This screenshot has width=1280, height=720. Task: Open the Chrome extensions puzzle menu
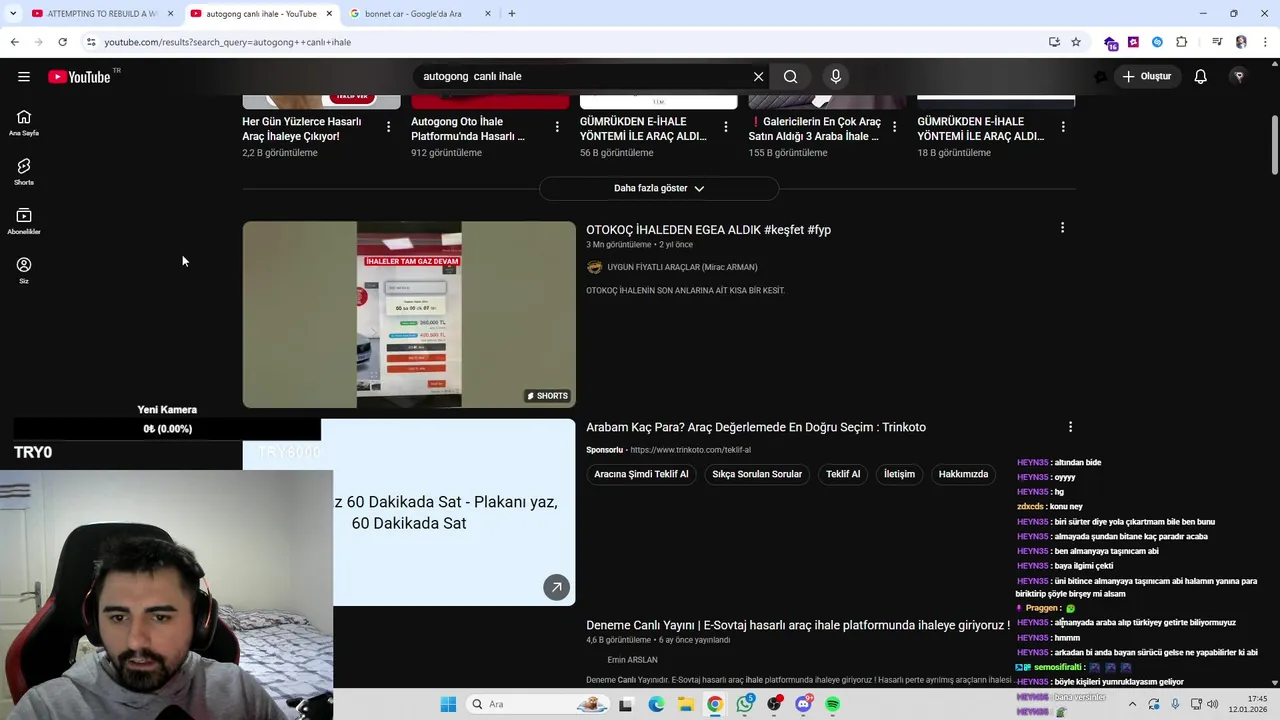coord(1181,42)
